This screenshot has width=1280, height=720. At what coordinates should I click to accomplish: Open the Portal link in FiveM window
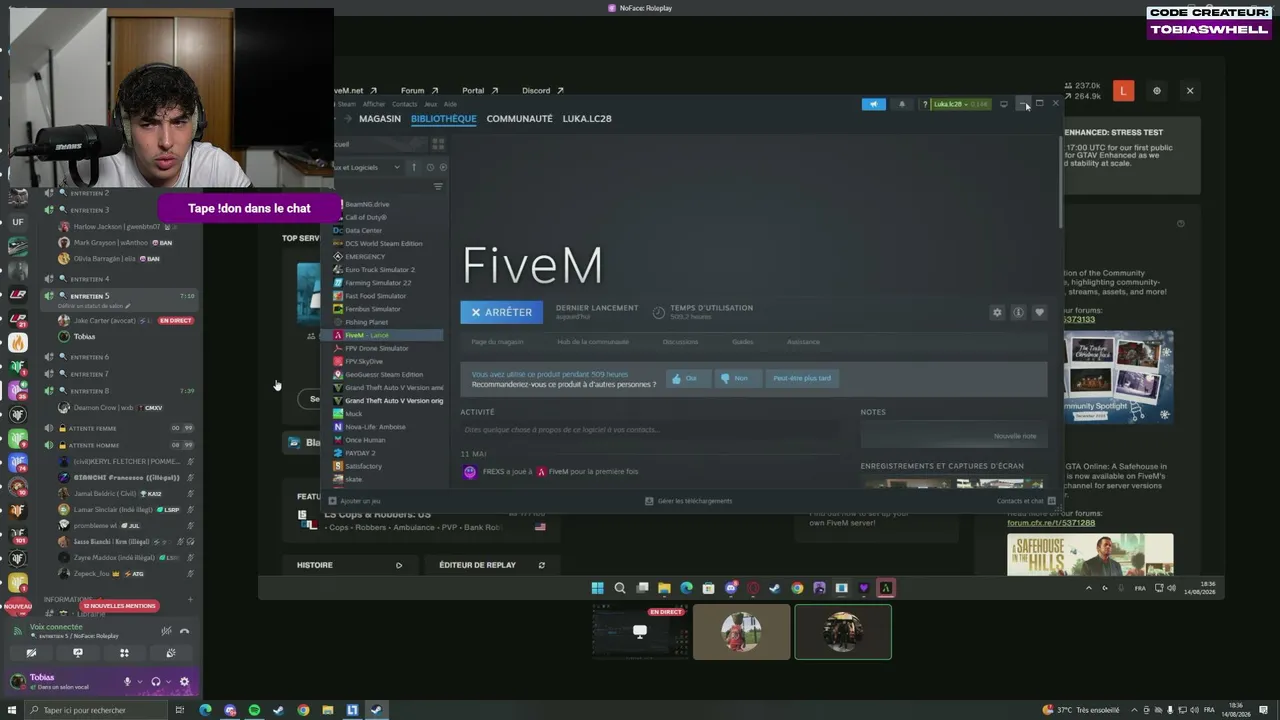pyautogui.click(x=480, y=91)
